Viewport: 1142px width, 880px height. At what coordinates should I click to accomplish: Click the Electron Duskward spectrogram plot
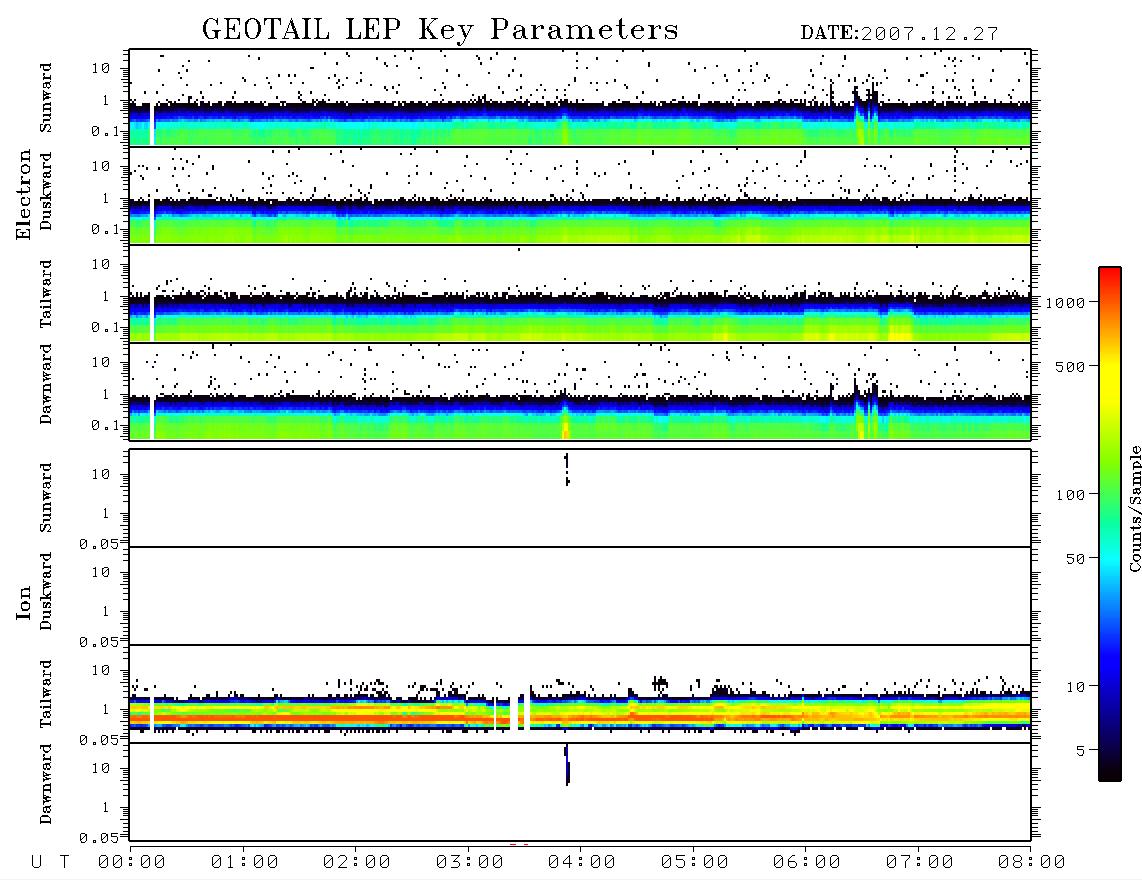tap(580, 195)
